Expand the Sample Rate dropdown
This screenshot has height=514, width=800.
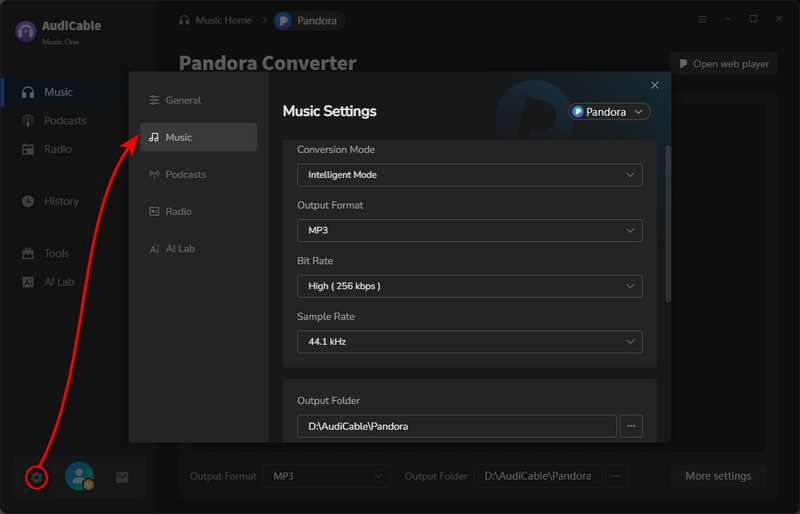point(469,342)
